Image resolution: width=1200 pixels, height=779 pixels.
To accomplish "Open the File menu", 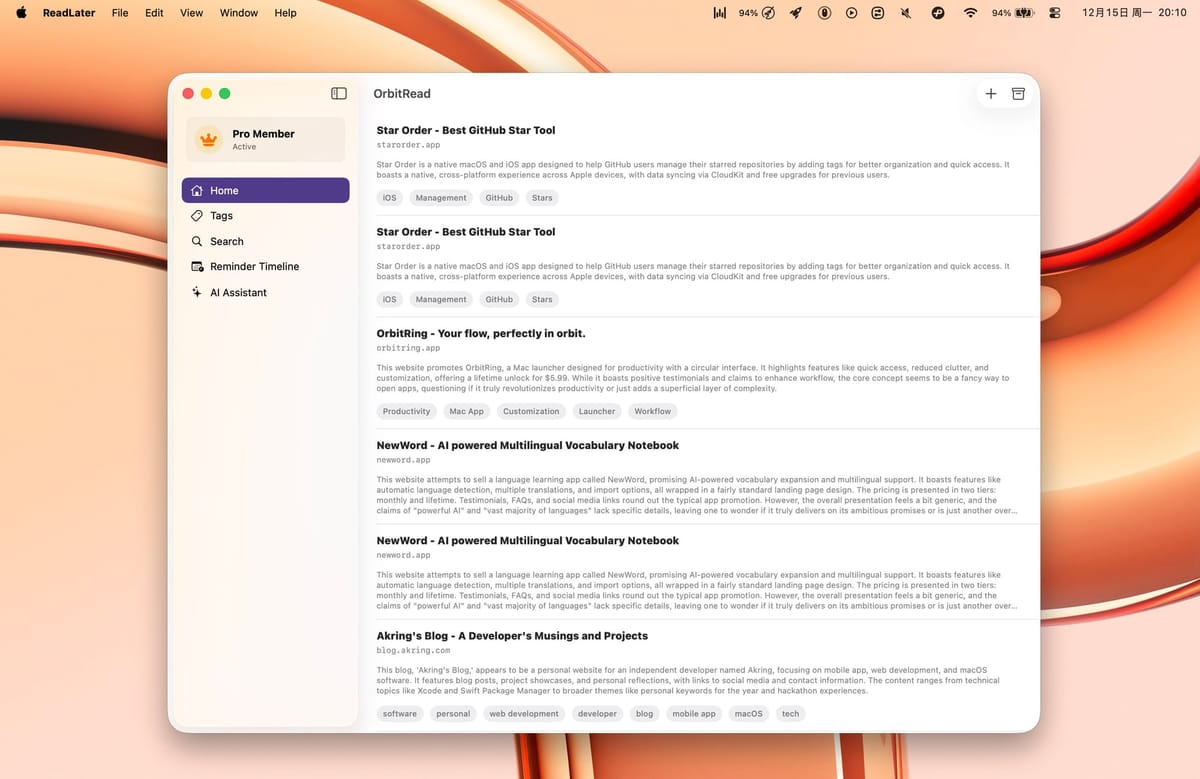I will click(x=120, y=13).
